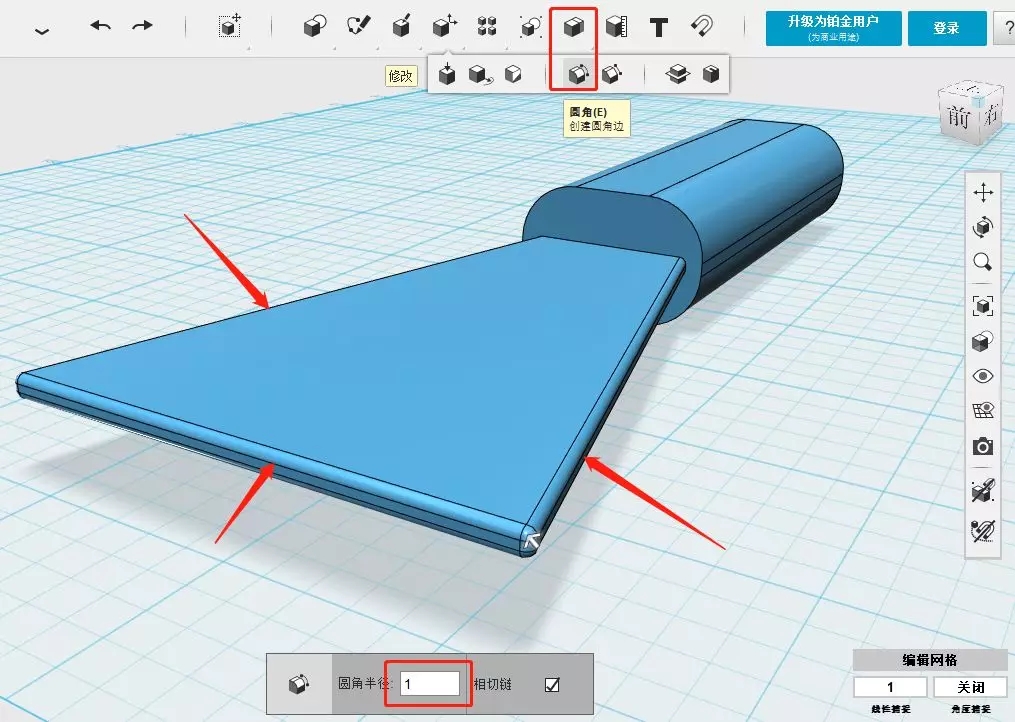Toggle visibility with the eye icon
This screenshot has height=722, width=1015.
[983, 376]
